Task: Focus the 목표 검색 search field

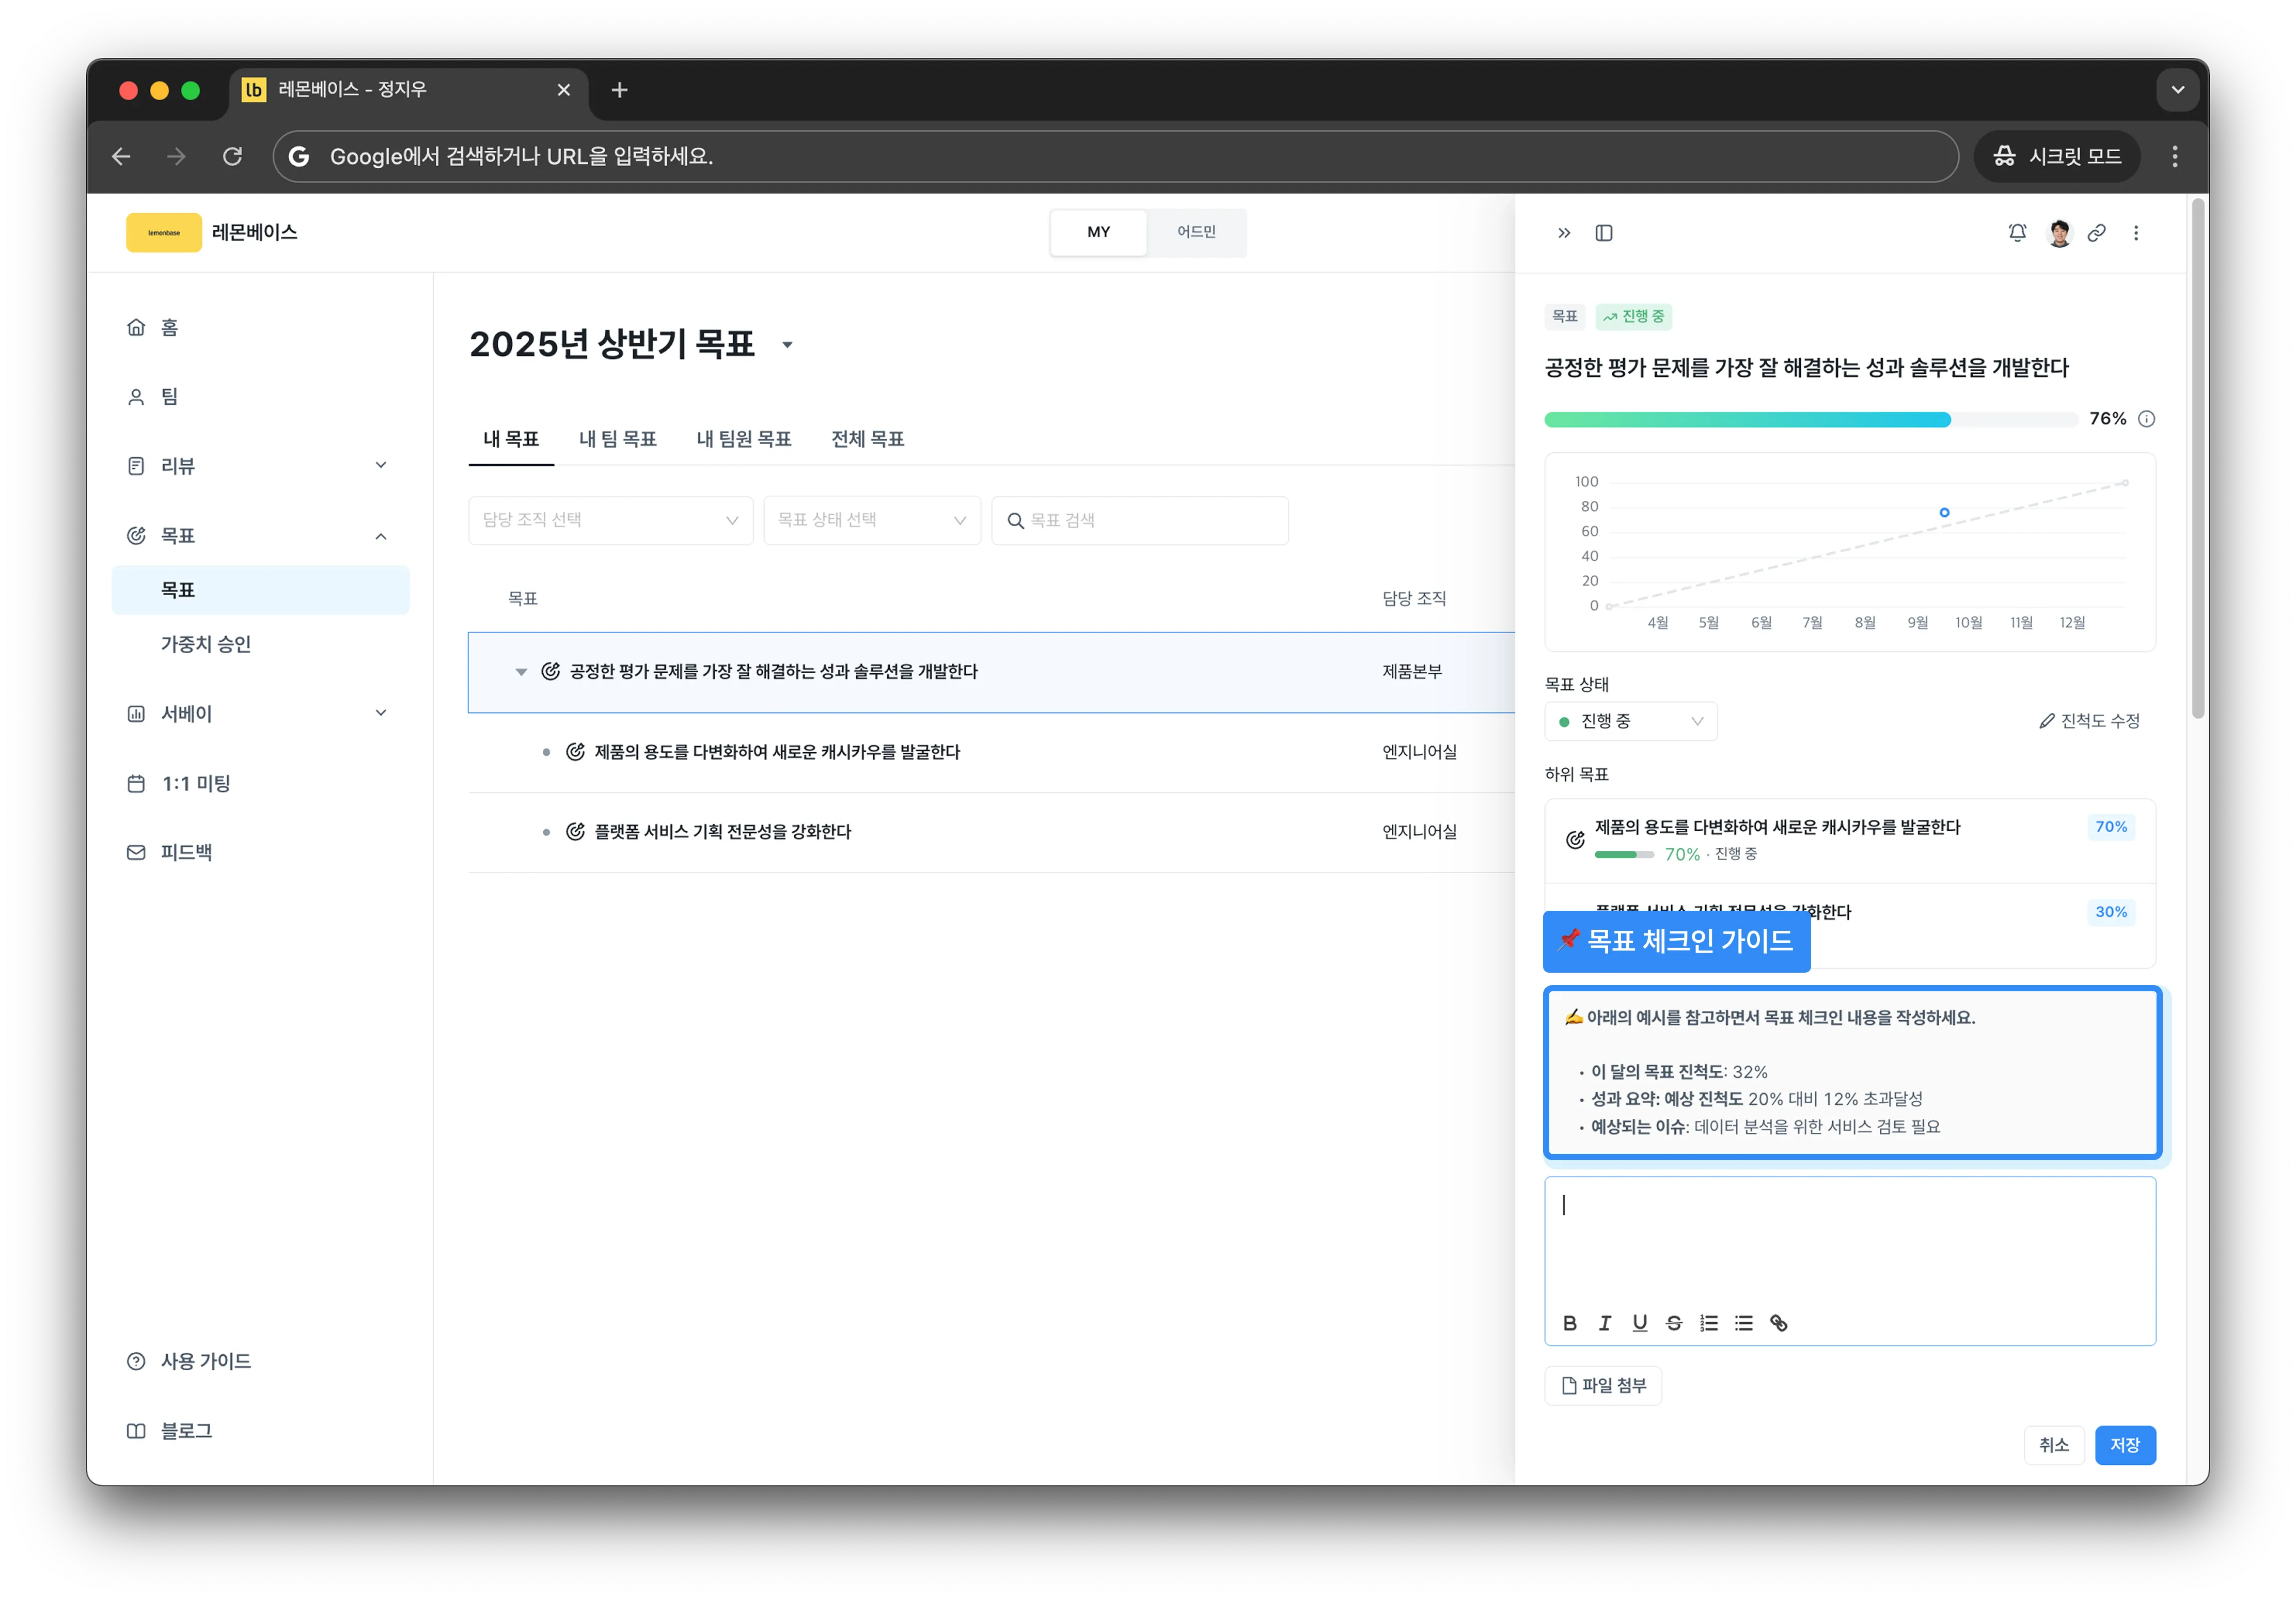Action: (1140, 521)
